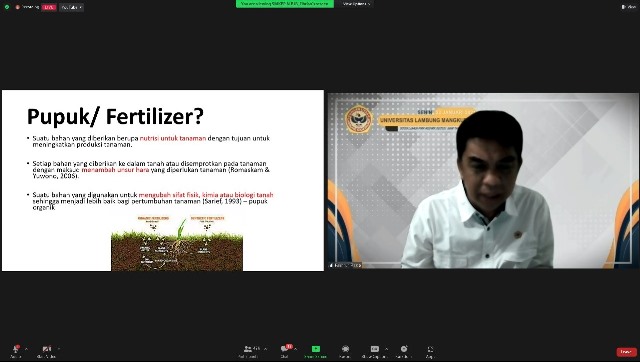Click the red LIVE indicator badge
The image size is (640, 362).
pos(49,7)
